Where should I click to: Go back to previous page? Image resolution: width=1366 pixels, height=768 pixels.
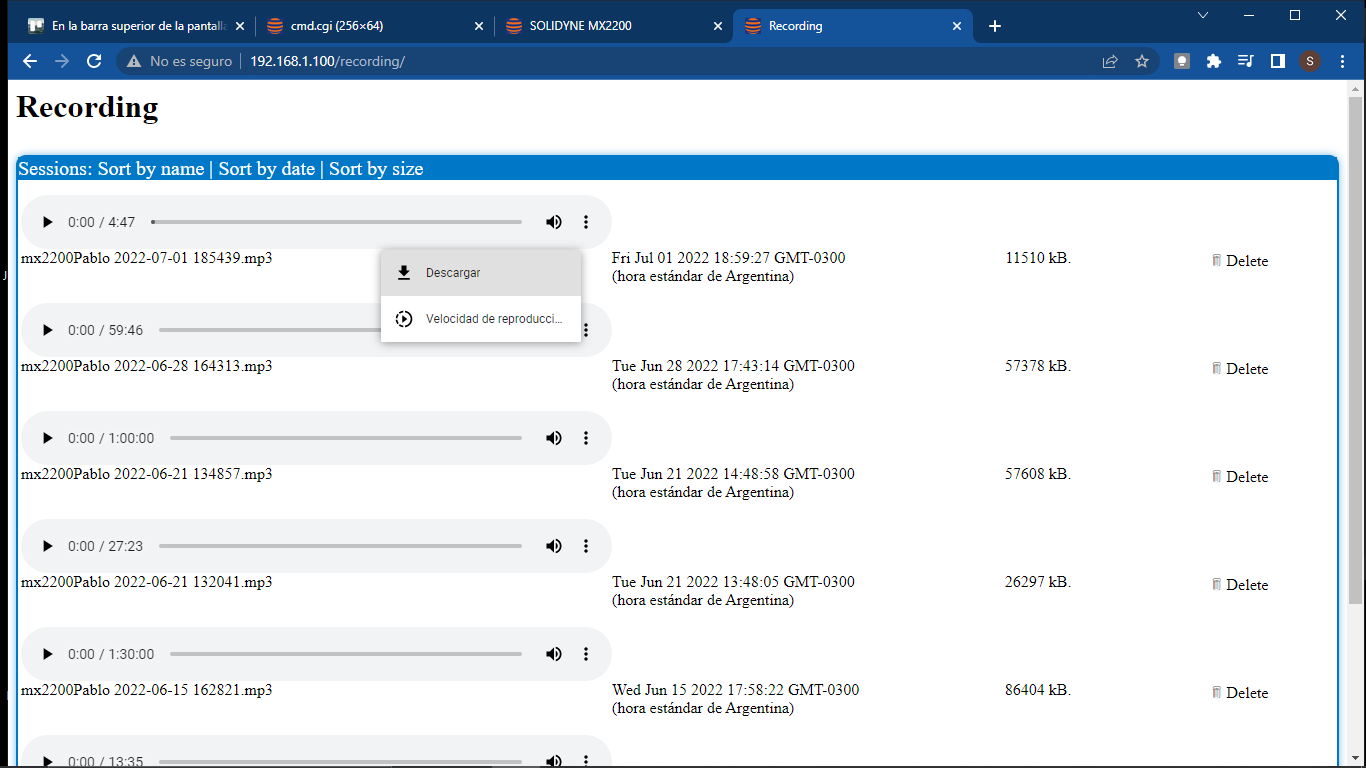coord(30,61)
